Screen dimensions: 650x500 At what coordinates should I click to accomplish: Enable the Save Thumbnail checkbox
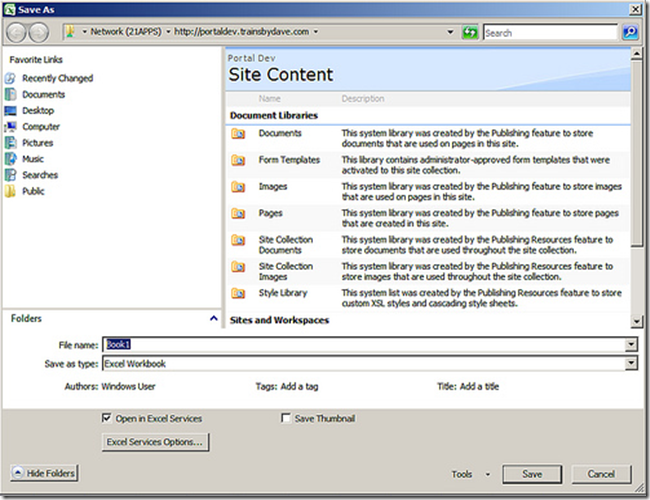[286, 418]
